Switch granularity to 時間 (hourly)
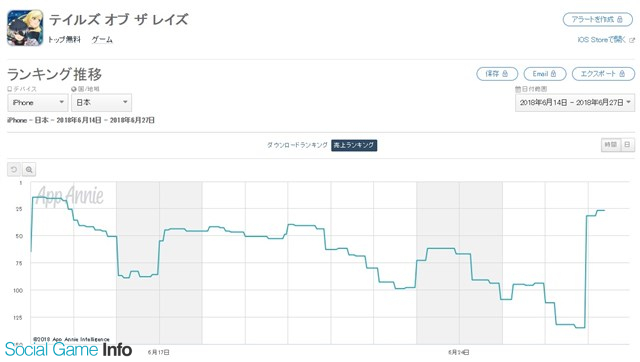 point(611,145)
